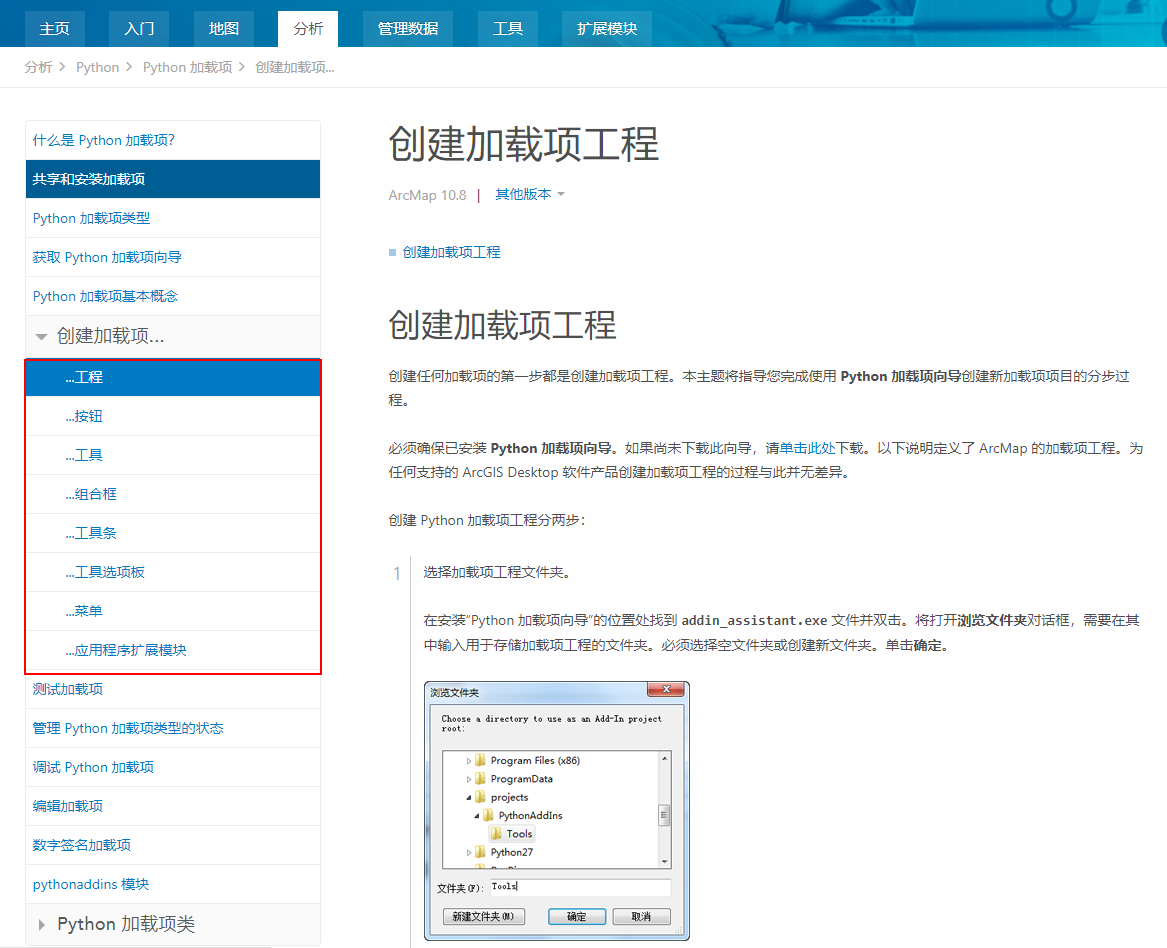Click the 创建加载项工程 anchor link

pos(450,252)
